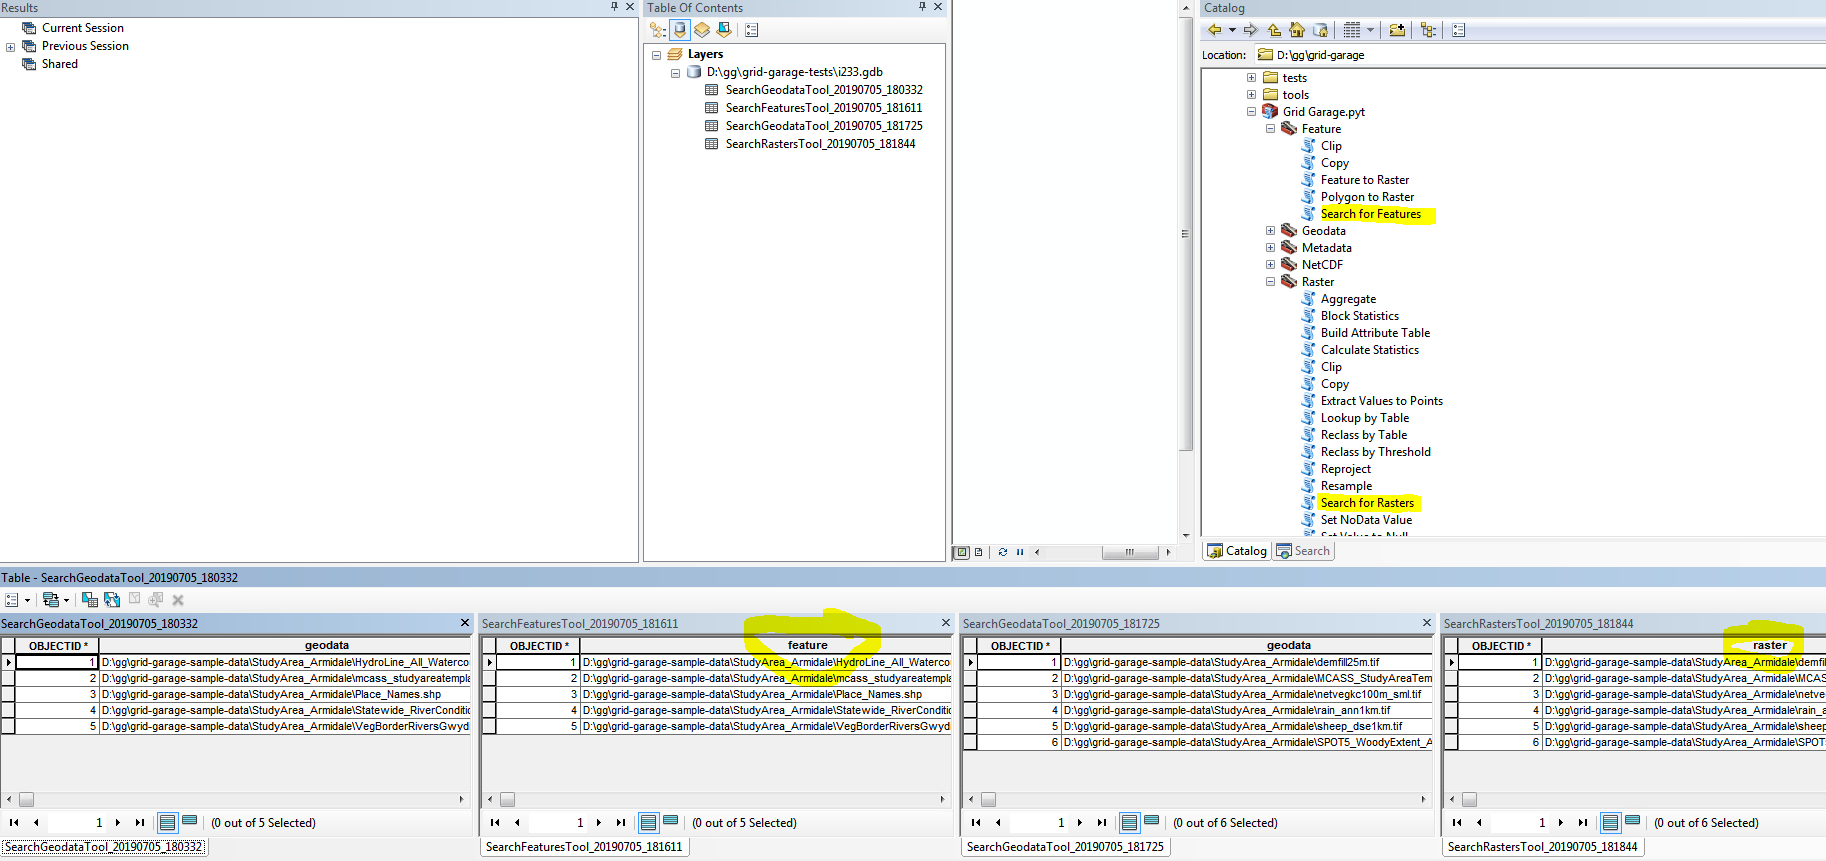Collapse Grid Garage.pyt toolbox
This screenshot has height=861, width=1826.
click(1251, 112)
